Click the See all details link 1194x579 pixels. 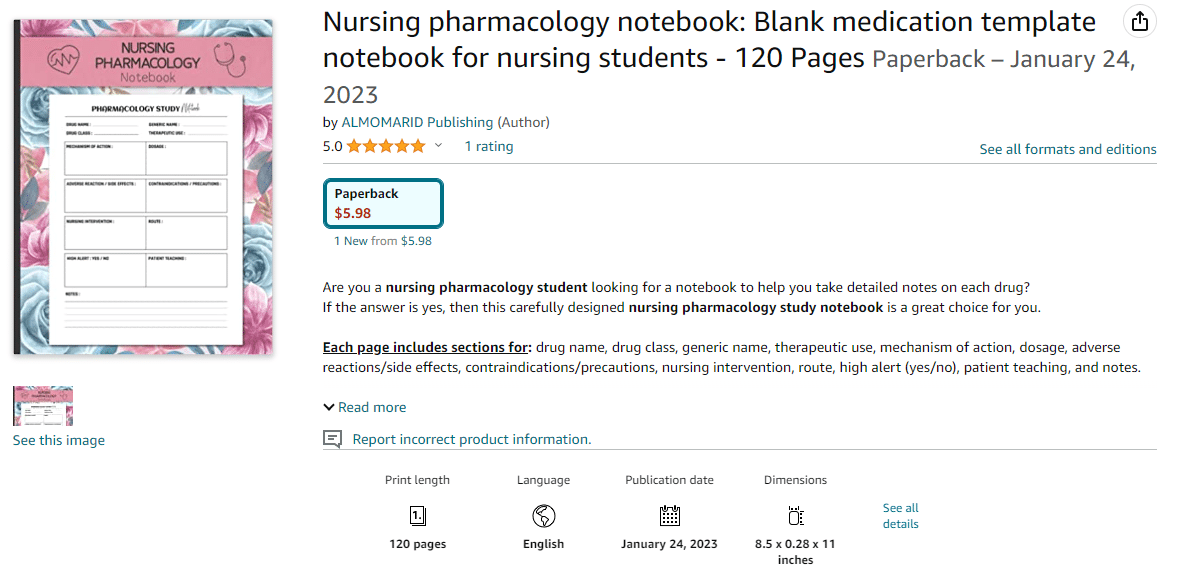click(x=901, y=516)
